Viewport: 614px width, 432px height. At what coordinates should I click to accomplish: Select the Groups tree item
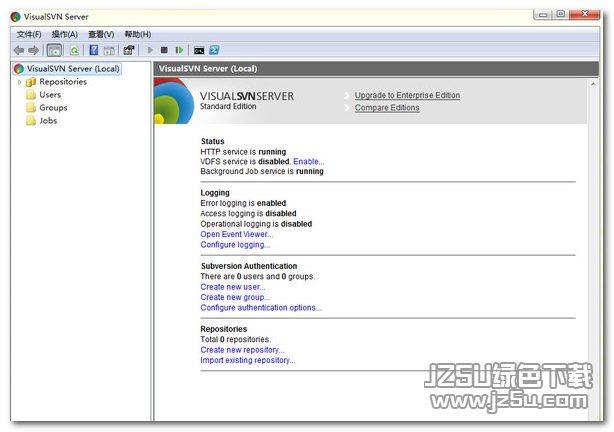(x=53, y=108)
